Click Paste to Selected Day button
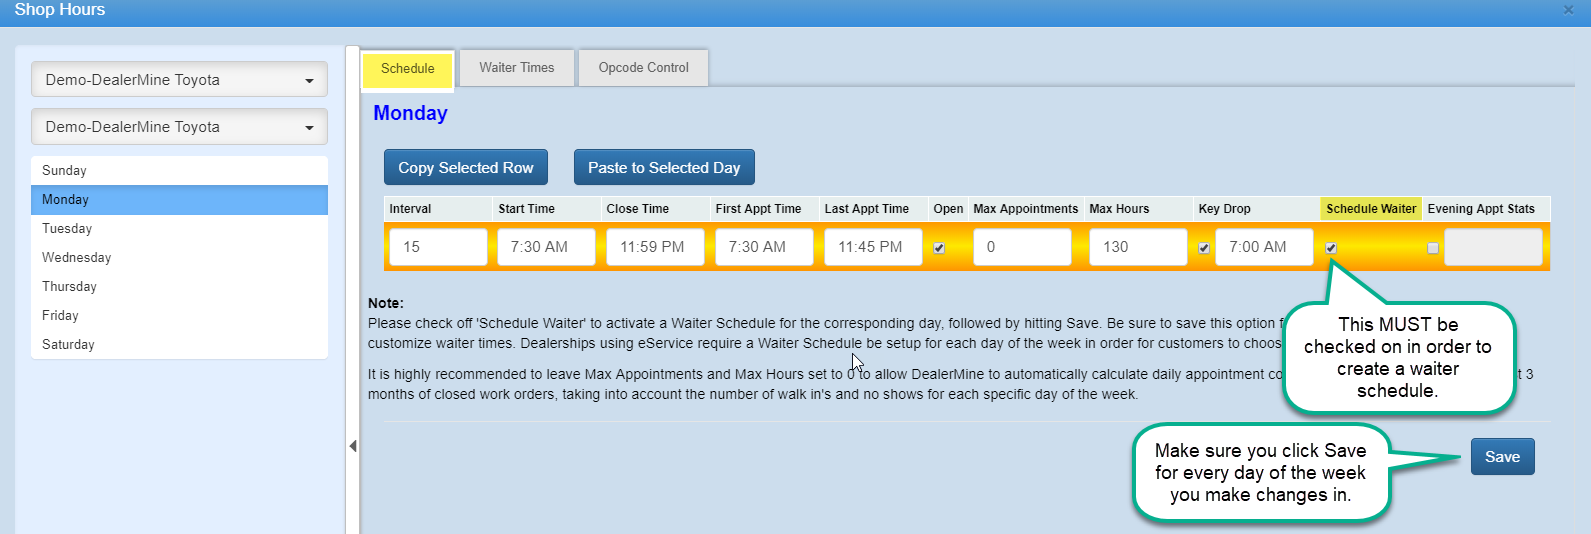The image size is (1591, 534). point(664,168)
